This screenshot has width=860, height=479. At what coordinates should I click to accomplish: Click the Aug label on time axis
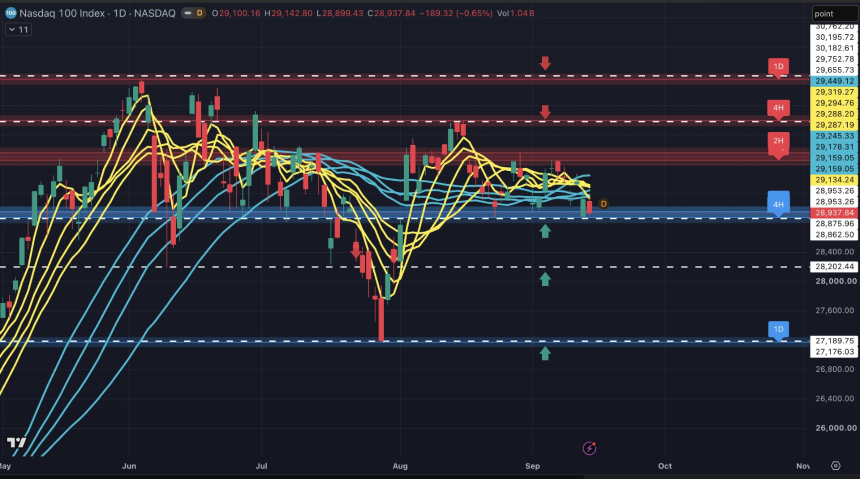coord(400,466)
